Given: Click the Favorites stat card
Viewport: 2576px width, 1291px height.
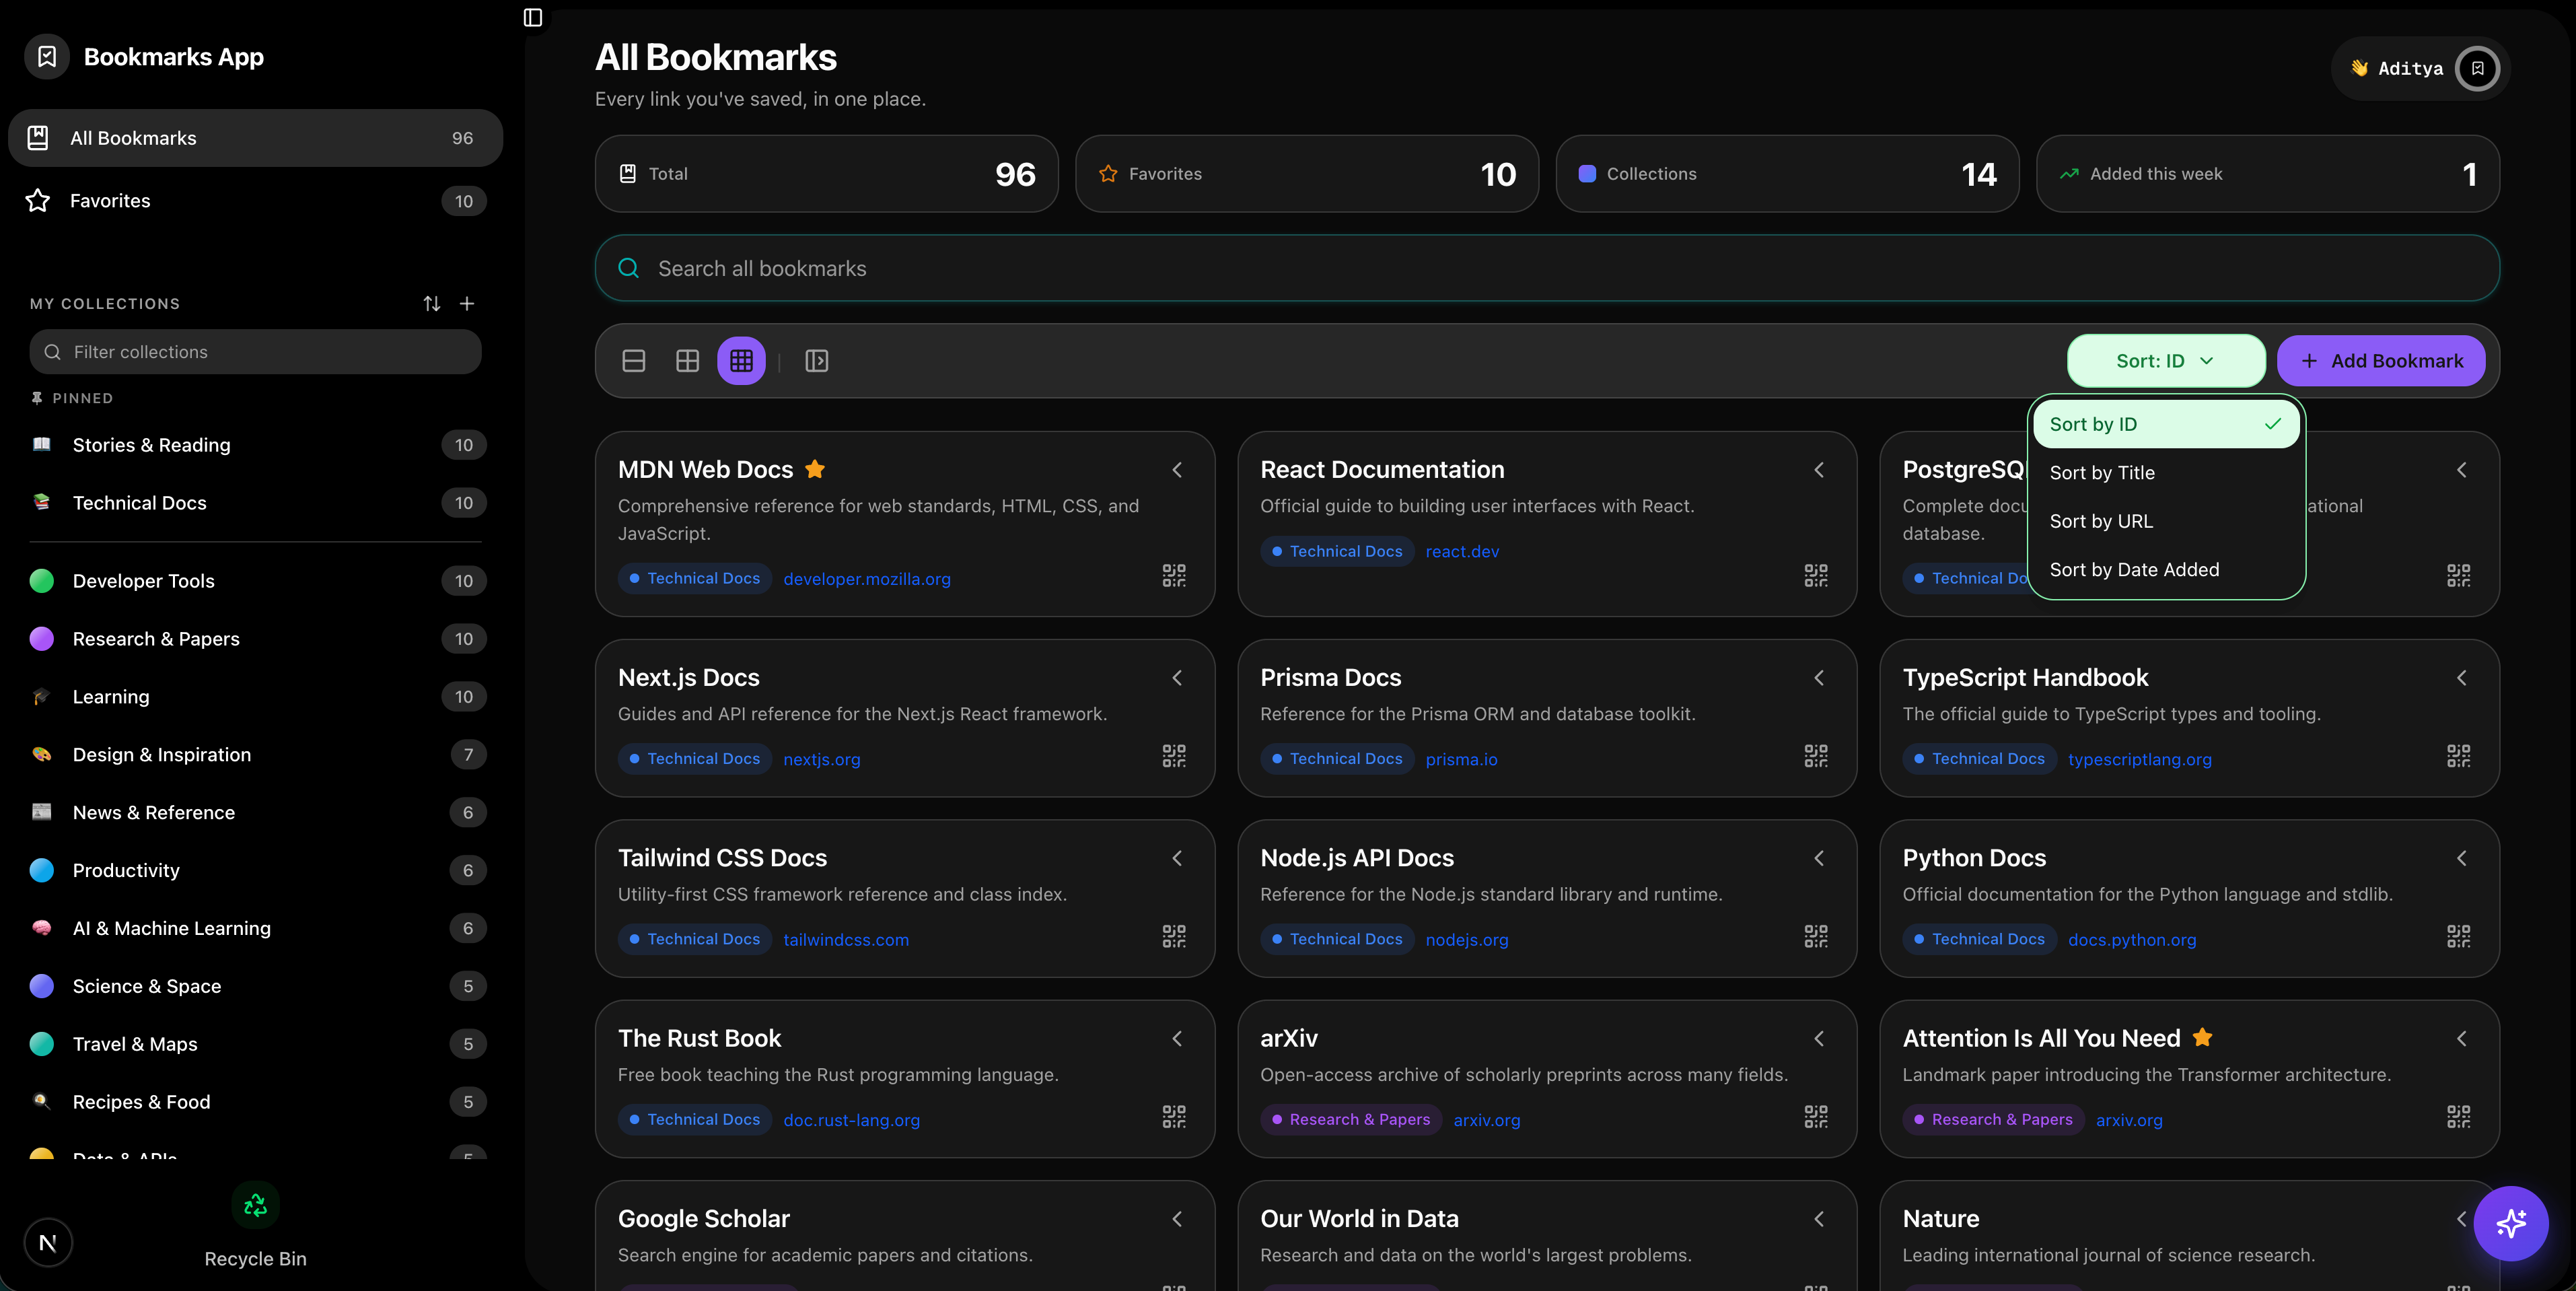Looking at the screenshot, I should tap(1306, 174).
